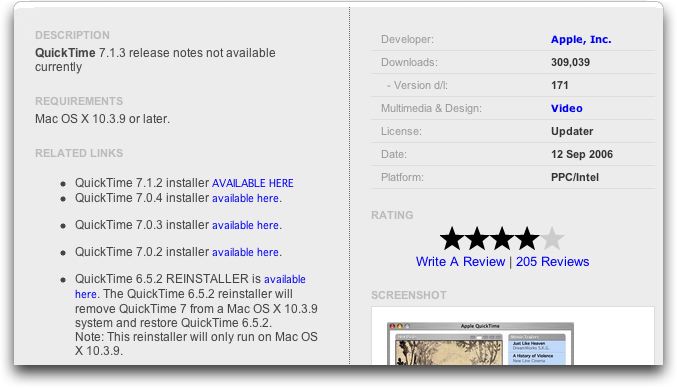This screenshot has height=388, width=677.
Task: Select the version download count 171
Action: 559,85
